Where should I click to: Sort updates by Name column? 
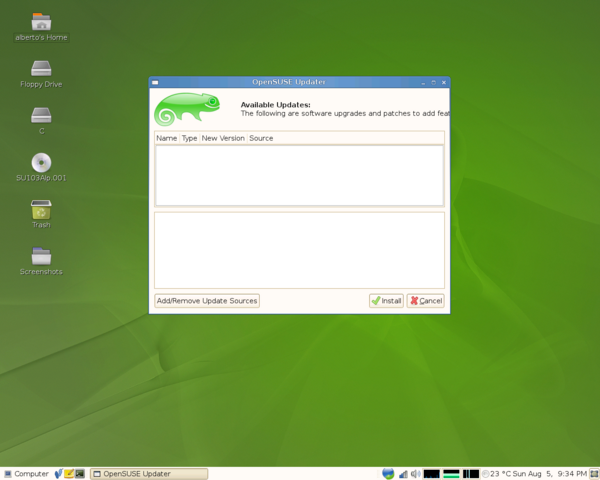166,138
